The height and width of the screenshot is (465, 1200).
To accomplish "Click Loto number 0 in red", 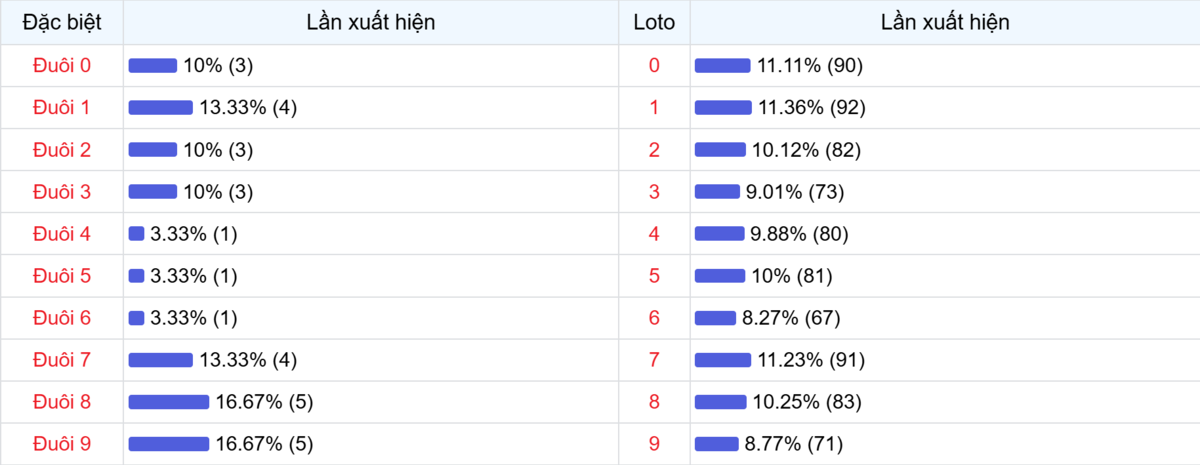I will 654,65.
